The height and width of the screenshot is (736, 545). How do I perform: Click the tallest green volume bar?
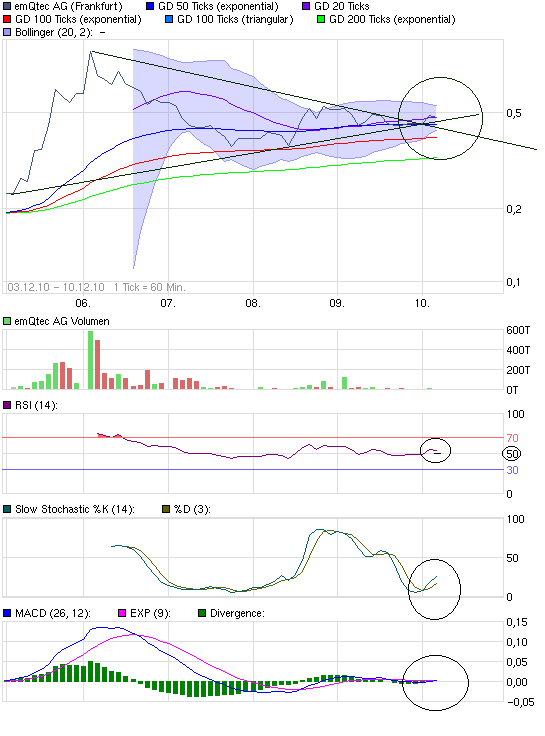click(91, 360)
